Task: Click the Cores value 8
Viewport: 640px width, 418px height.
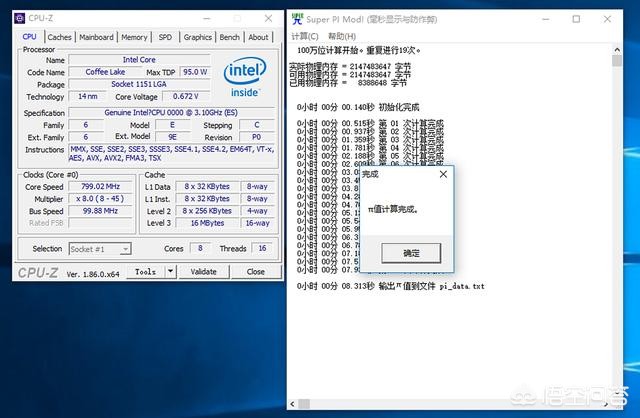Action: 200,248
